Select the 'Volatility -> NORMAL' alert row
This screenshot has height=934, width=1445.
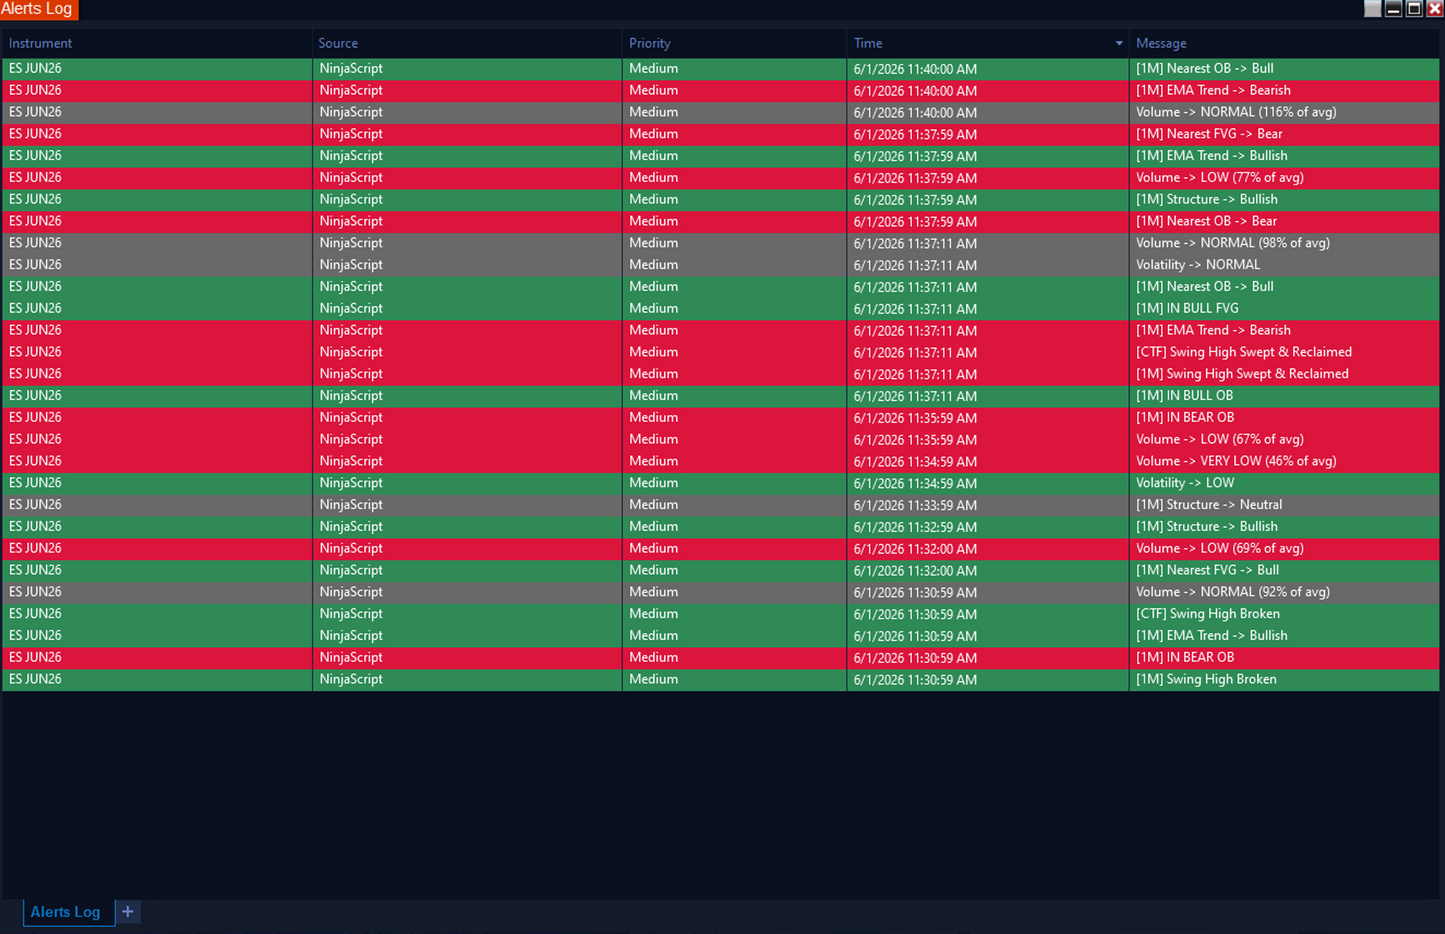(721, 265)
